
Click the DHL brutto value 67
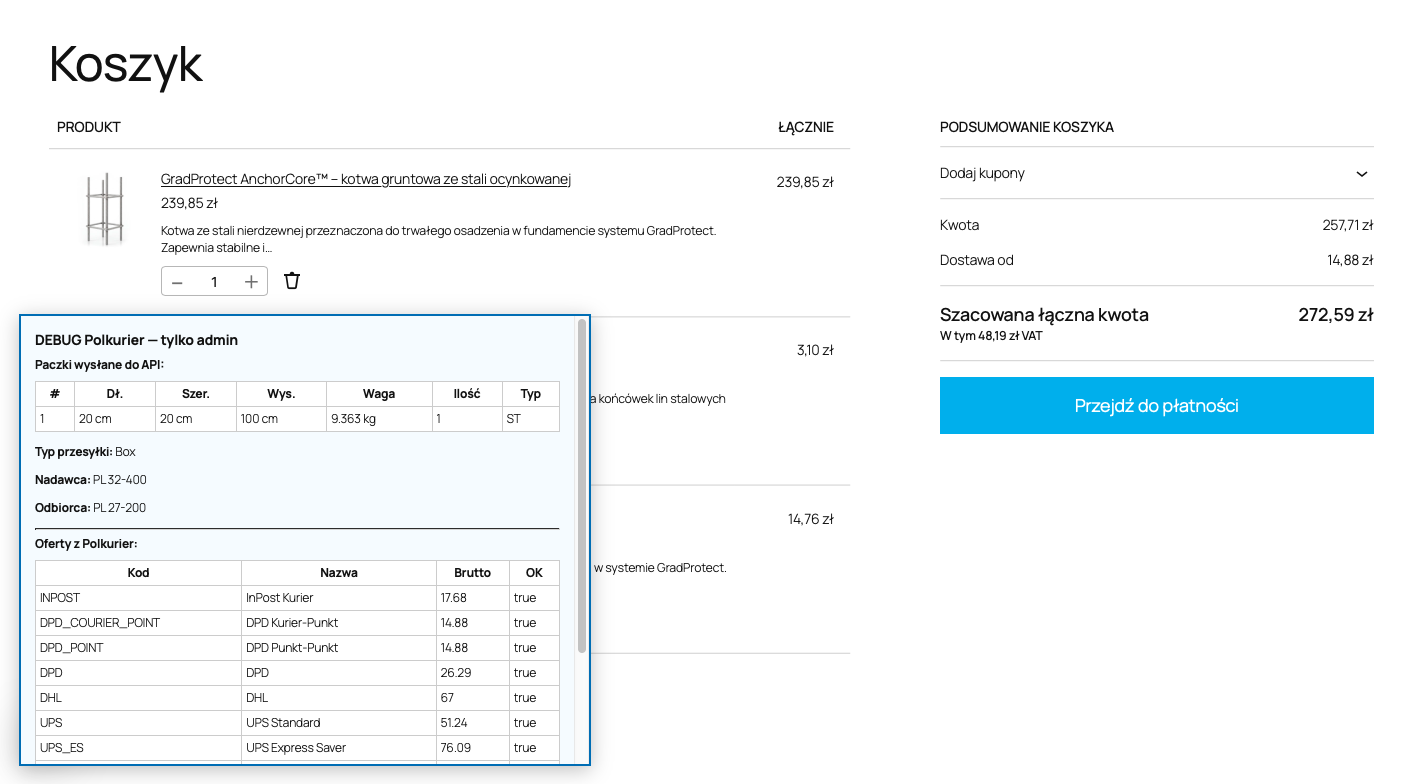pos(473,698)
